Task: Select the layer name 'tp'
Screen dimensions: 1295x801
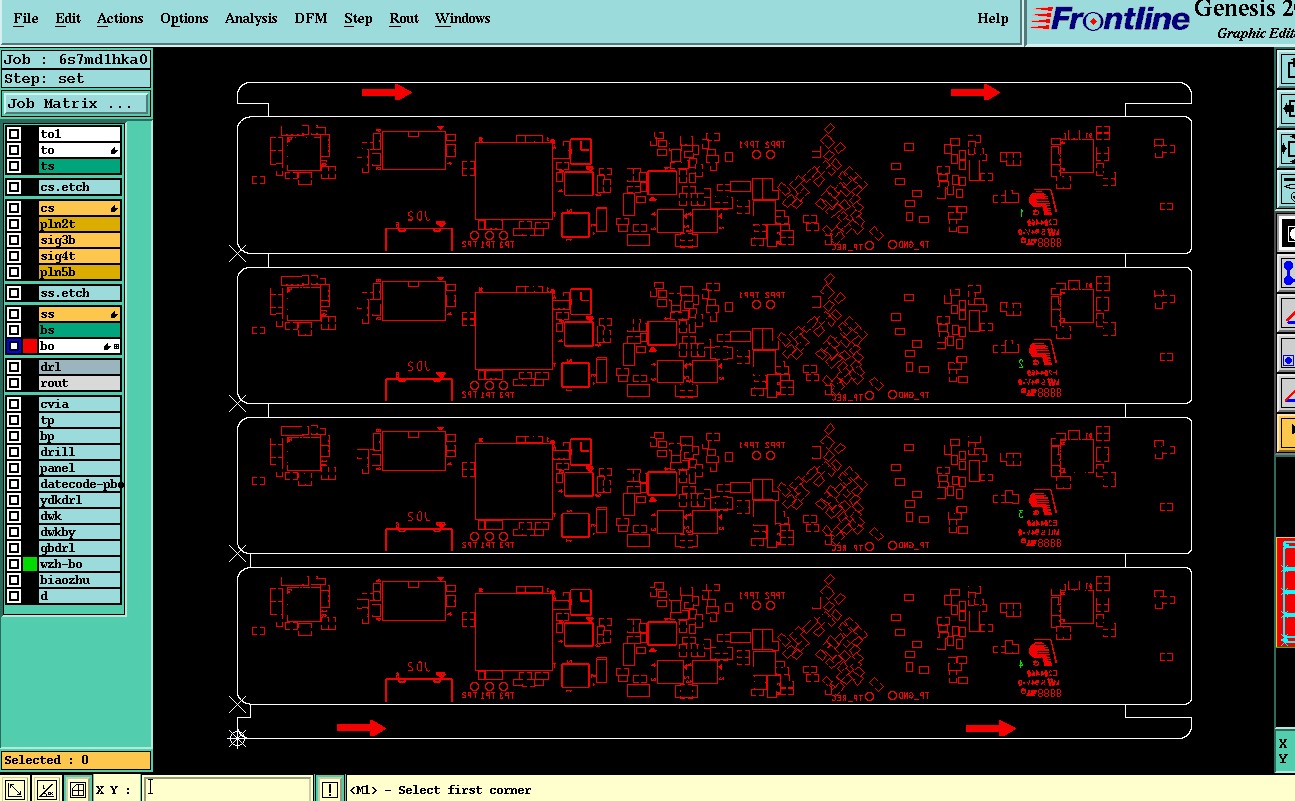Action: click(79, 420)
